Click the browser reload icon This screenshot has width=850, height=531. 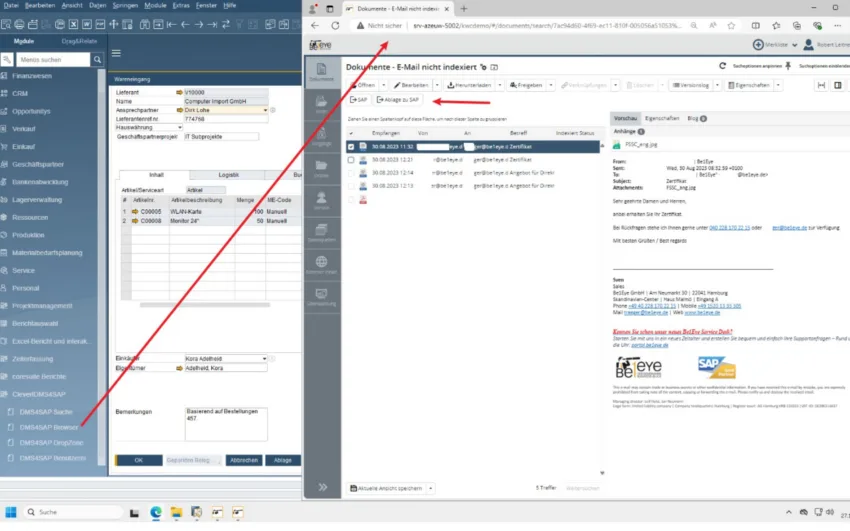point(335,25)
